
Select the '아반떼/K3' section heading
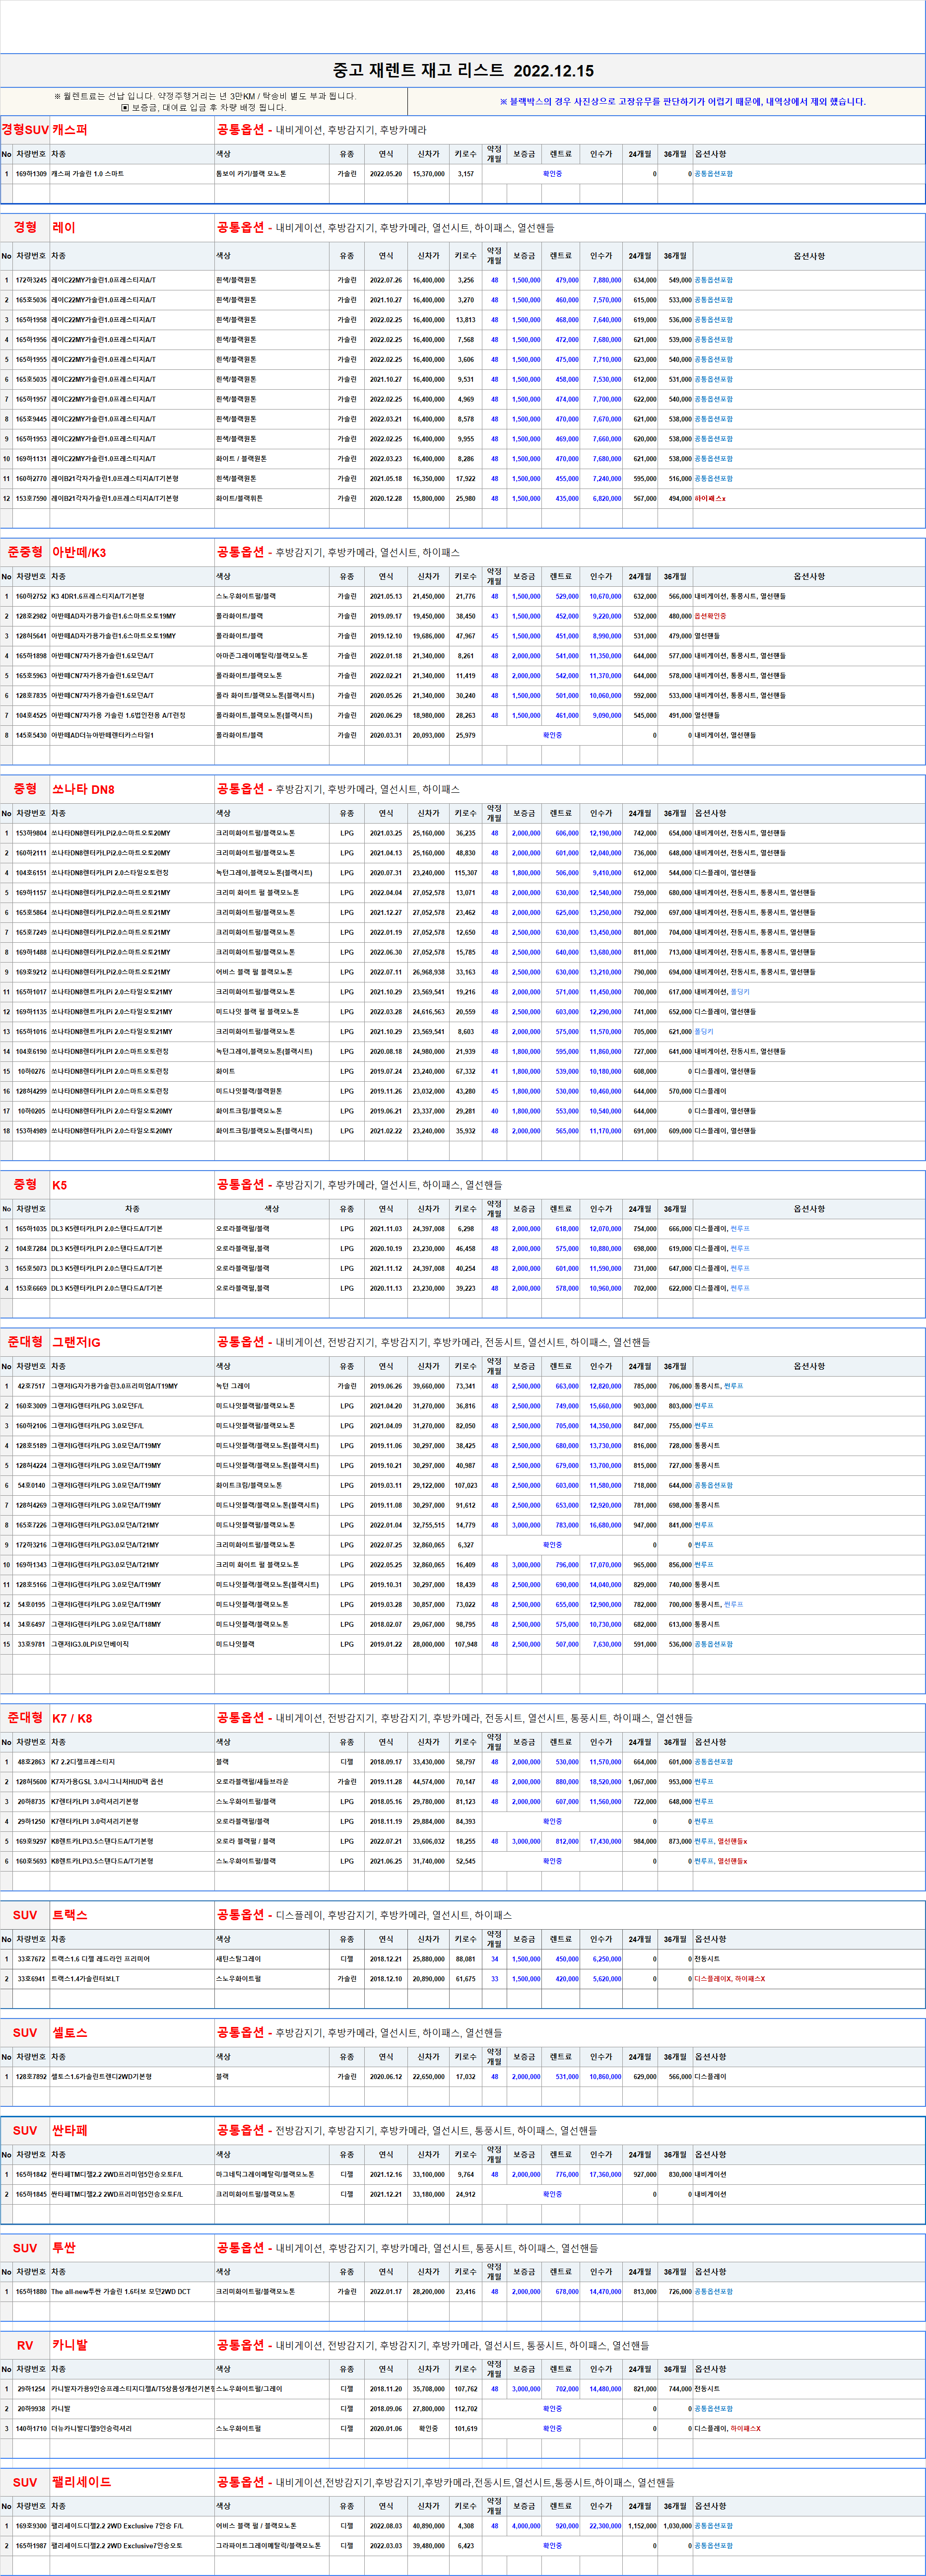coord(79,553)
